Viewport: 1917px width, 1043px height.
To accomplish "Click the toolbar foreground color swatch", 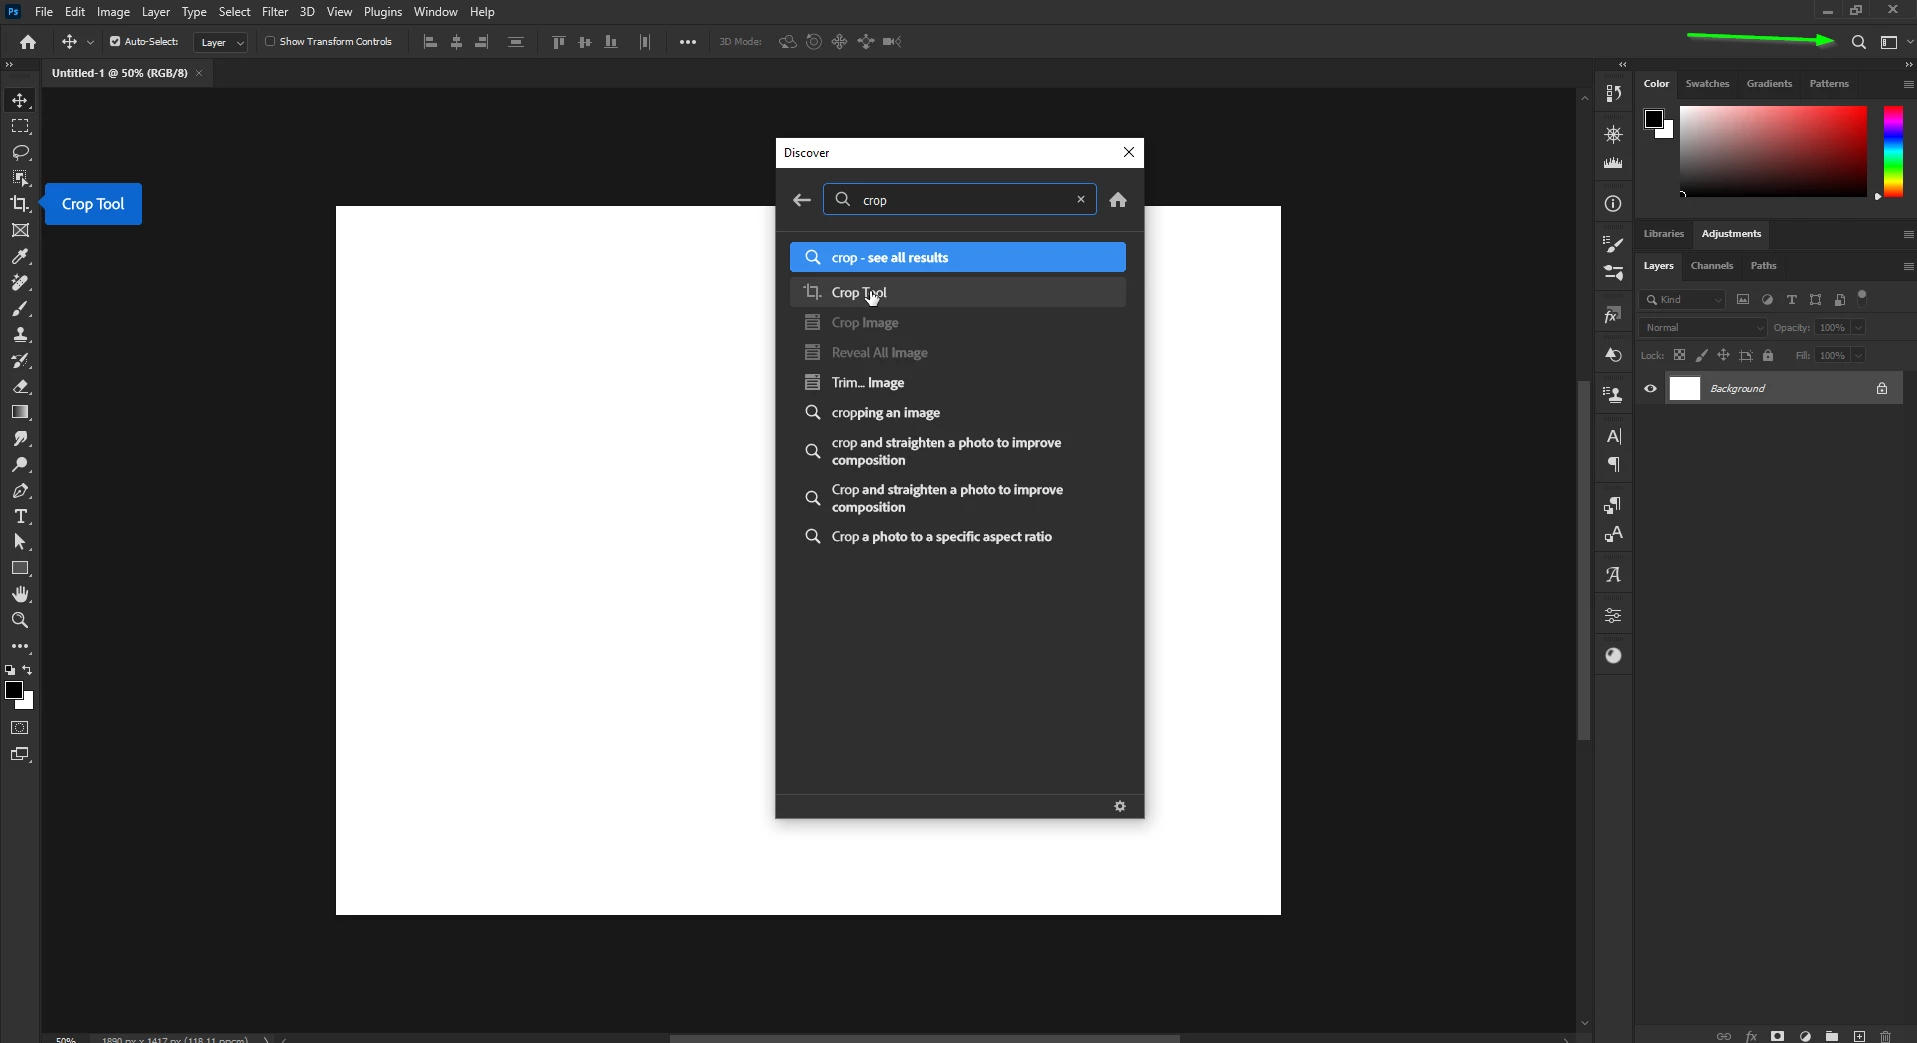I will tap(14, 690).
